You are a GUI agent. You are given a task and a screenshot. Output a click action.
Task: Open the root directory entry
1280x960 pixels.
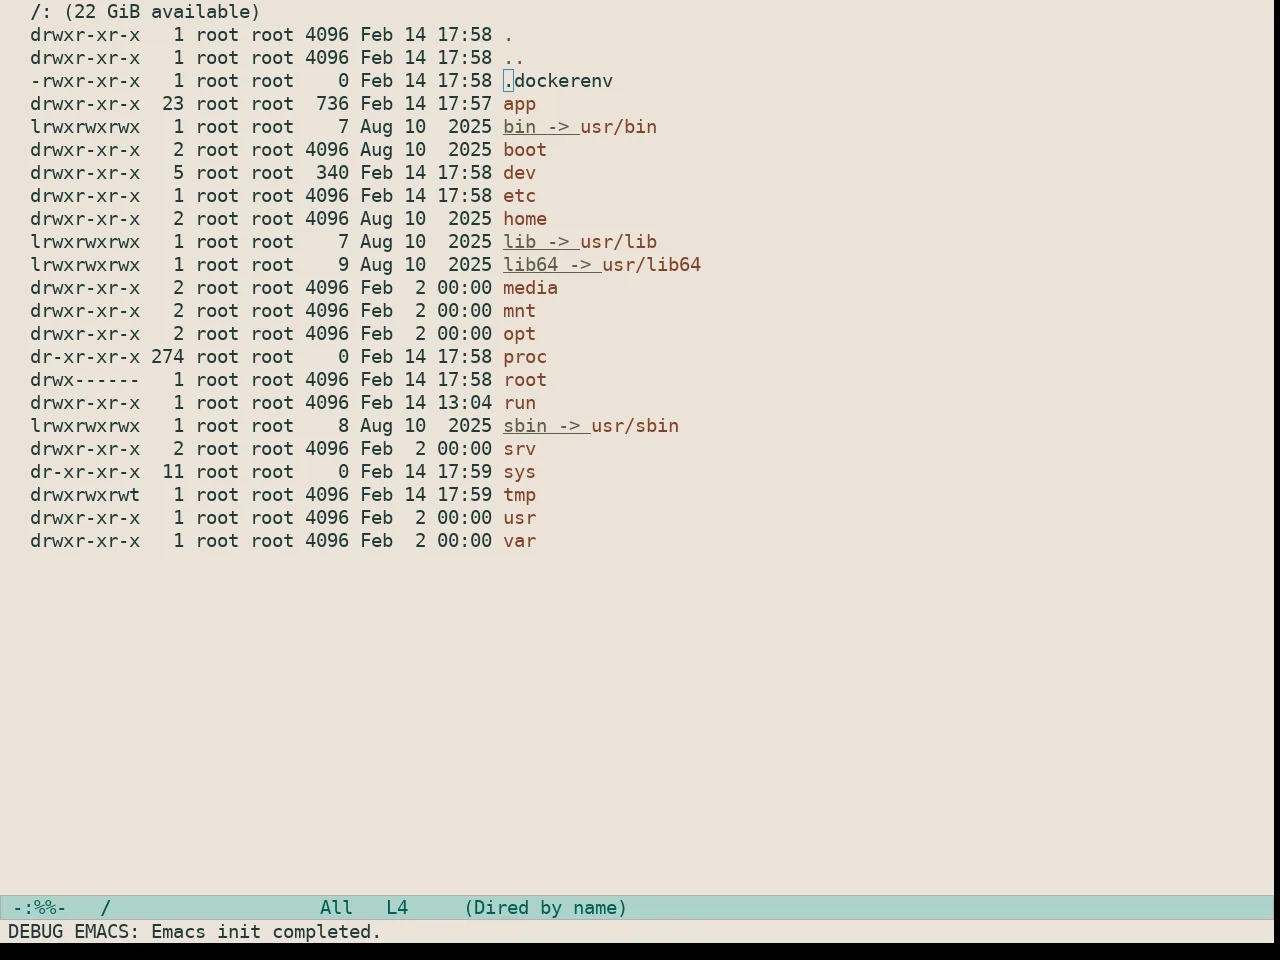click(525, 380)
